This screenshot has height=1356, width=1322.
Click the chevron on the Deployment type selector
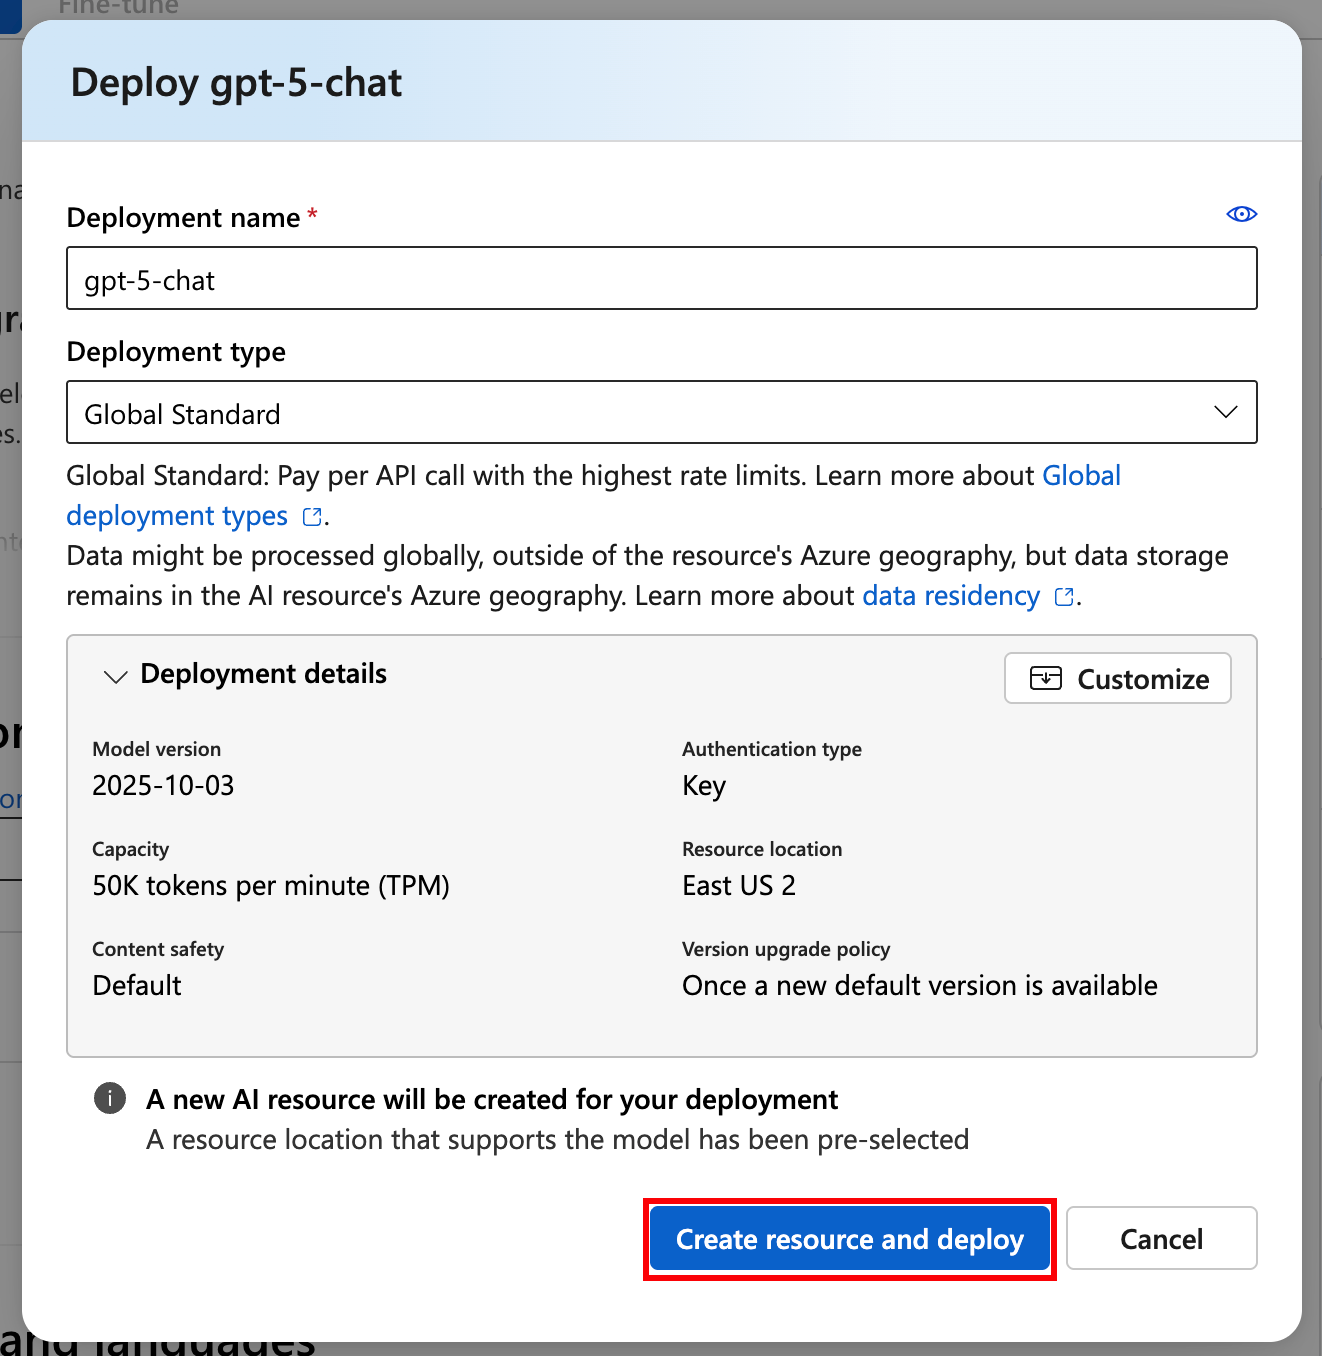coord(1224,412)
